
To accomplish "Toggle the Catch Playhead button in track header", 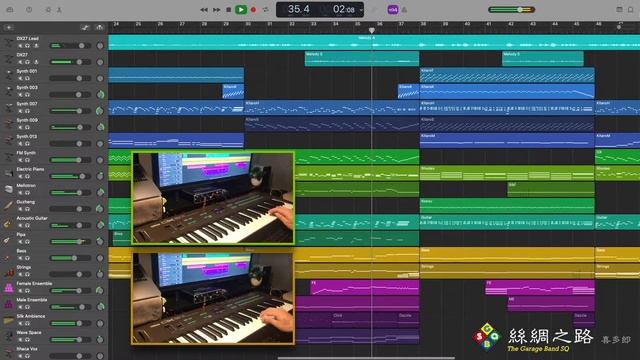I will point(99,28).
